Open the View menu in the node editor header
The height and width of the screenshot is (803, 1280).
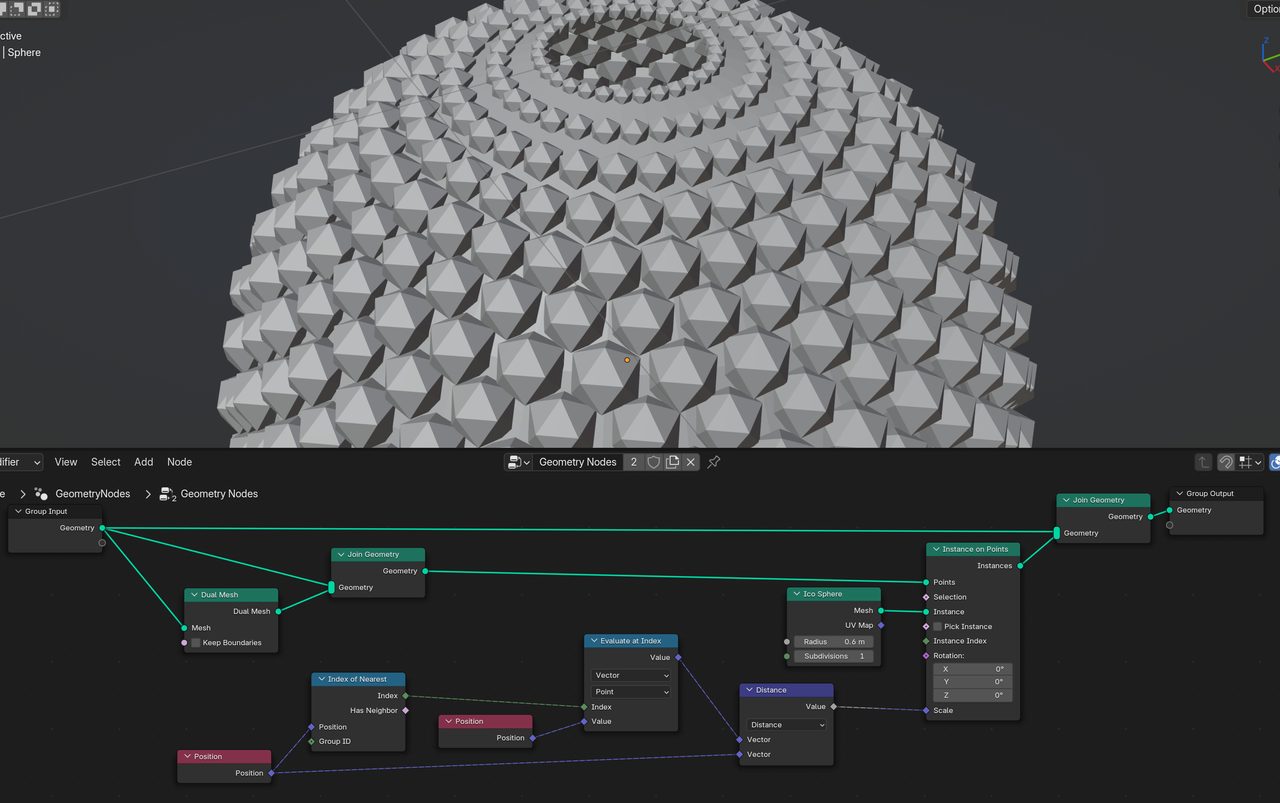[65, 462]
